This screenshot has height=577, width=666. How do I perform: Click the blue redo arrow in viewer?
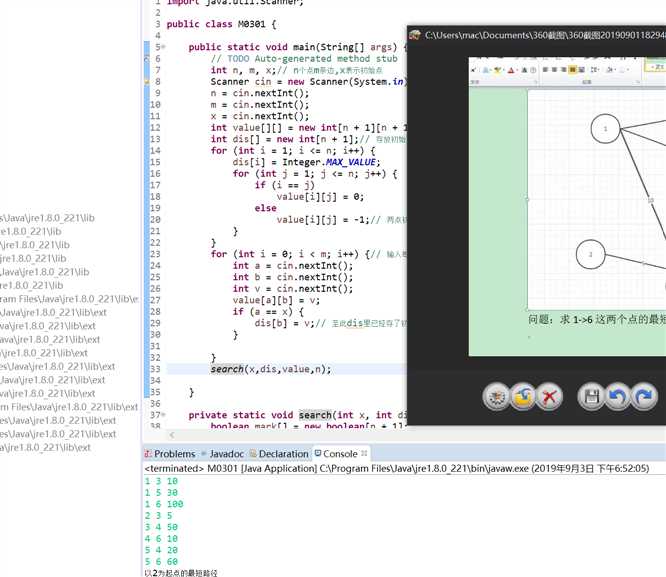(644, 396)
